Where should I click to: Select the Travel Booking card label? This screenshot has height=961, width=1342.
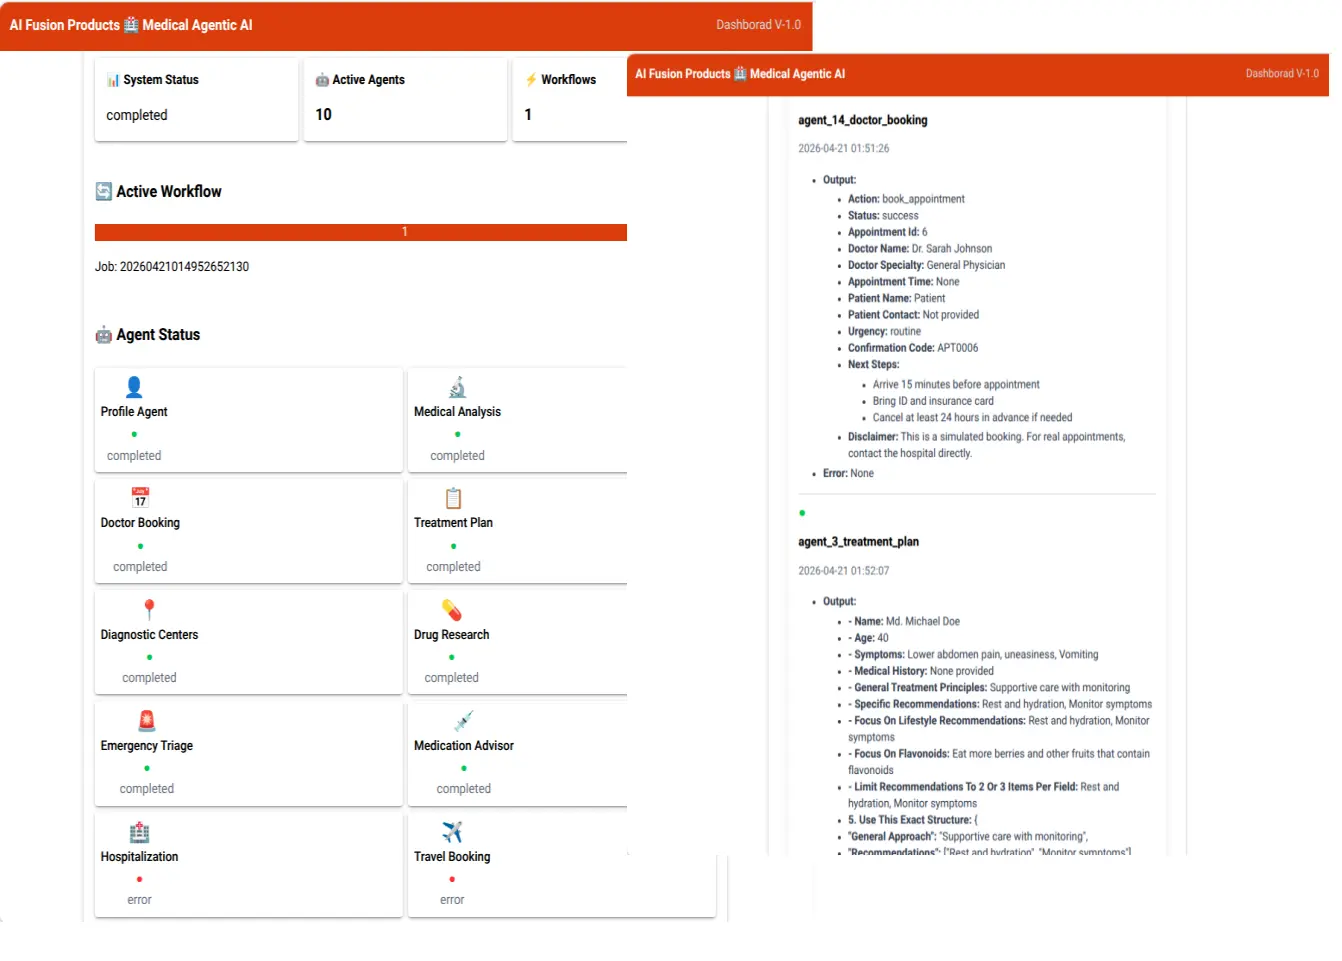(x=452, y=857)
